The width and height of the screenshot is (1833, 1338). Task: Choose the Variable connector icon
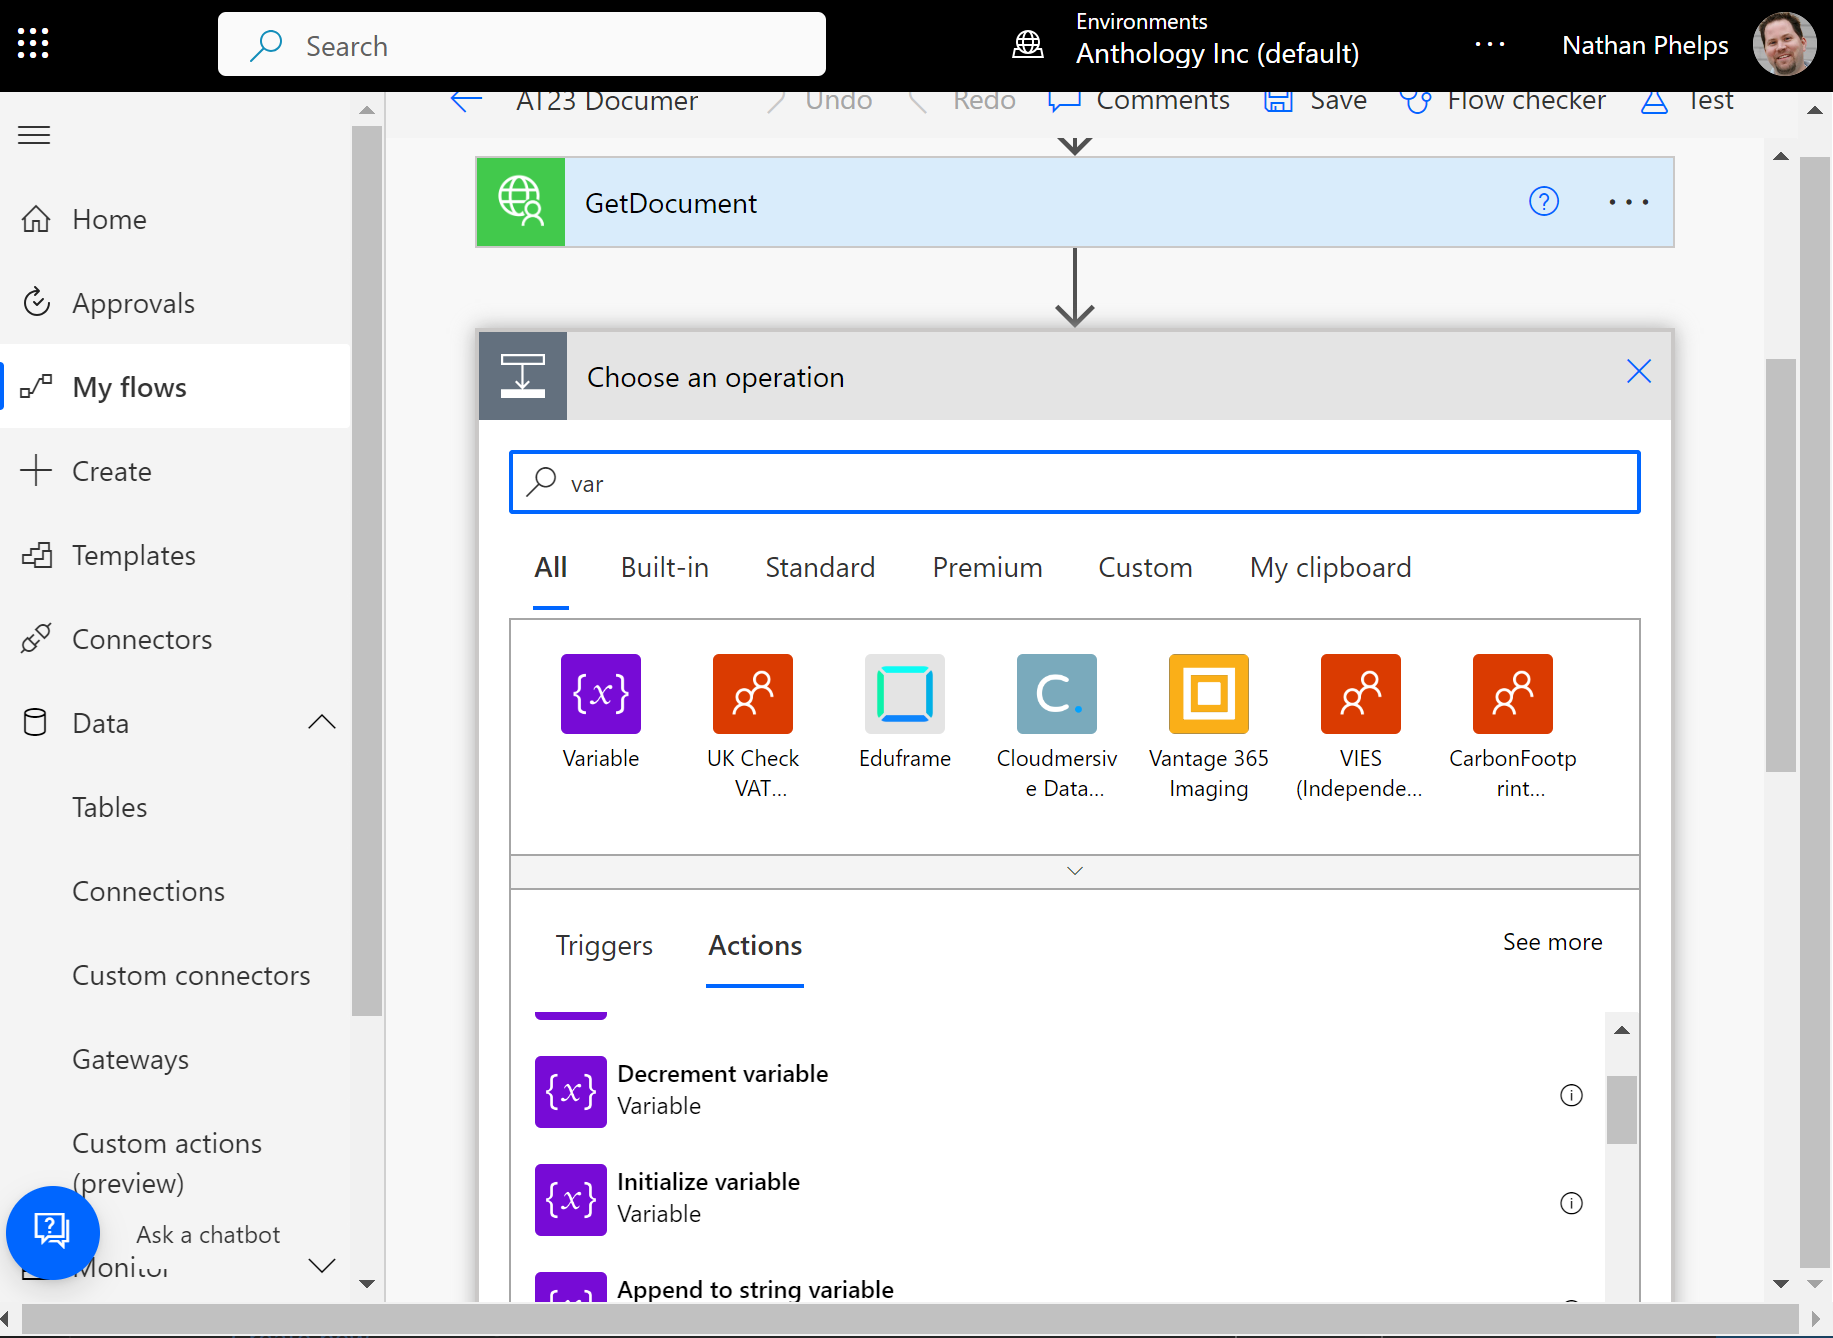601,694
